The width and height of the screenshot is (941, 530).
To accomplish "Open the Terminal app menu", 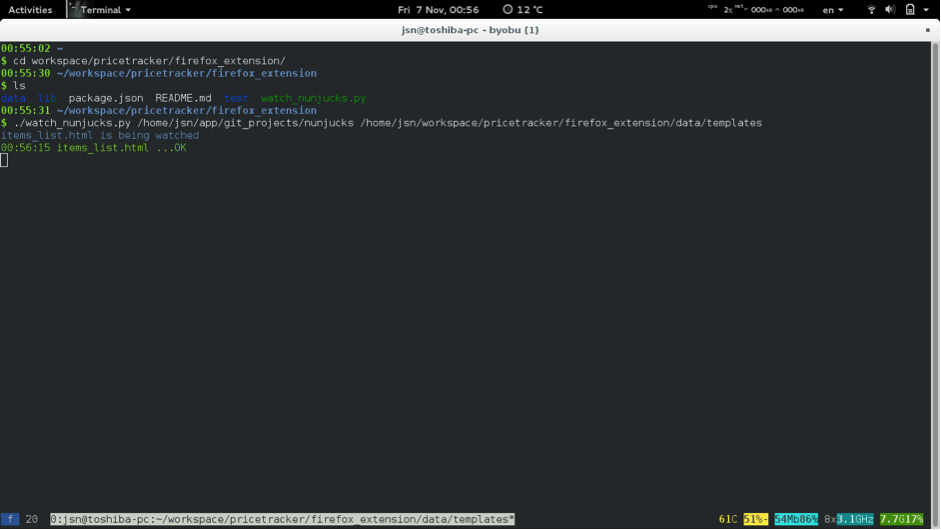I will (100, 10).
